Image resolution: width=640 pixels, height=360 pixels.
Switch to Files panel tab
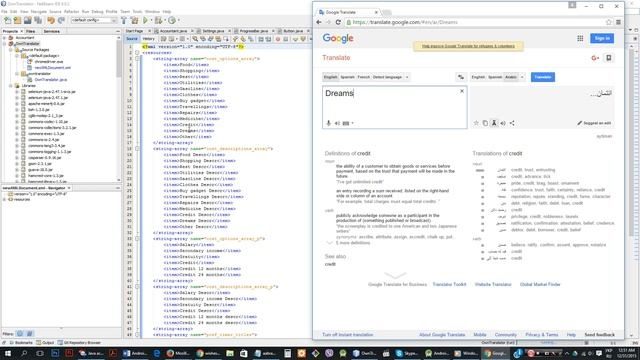point(31,31)
